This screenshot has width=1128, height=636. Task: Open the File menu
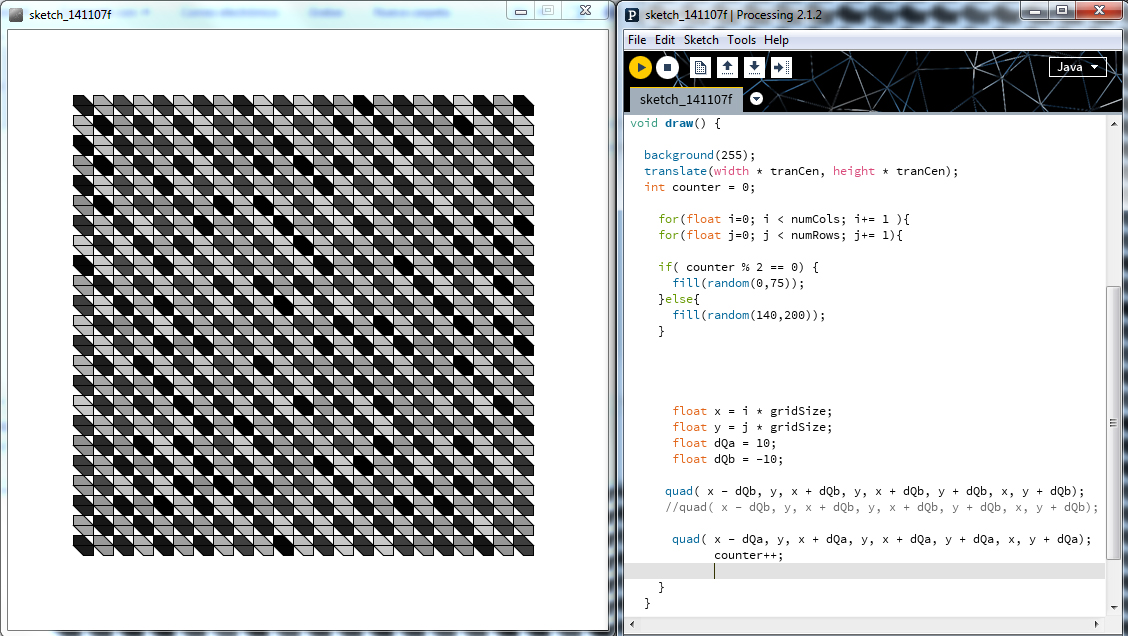click(x=636, y=40)
